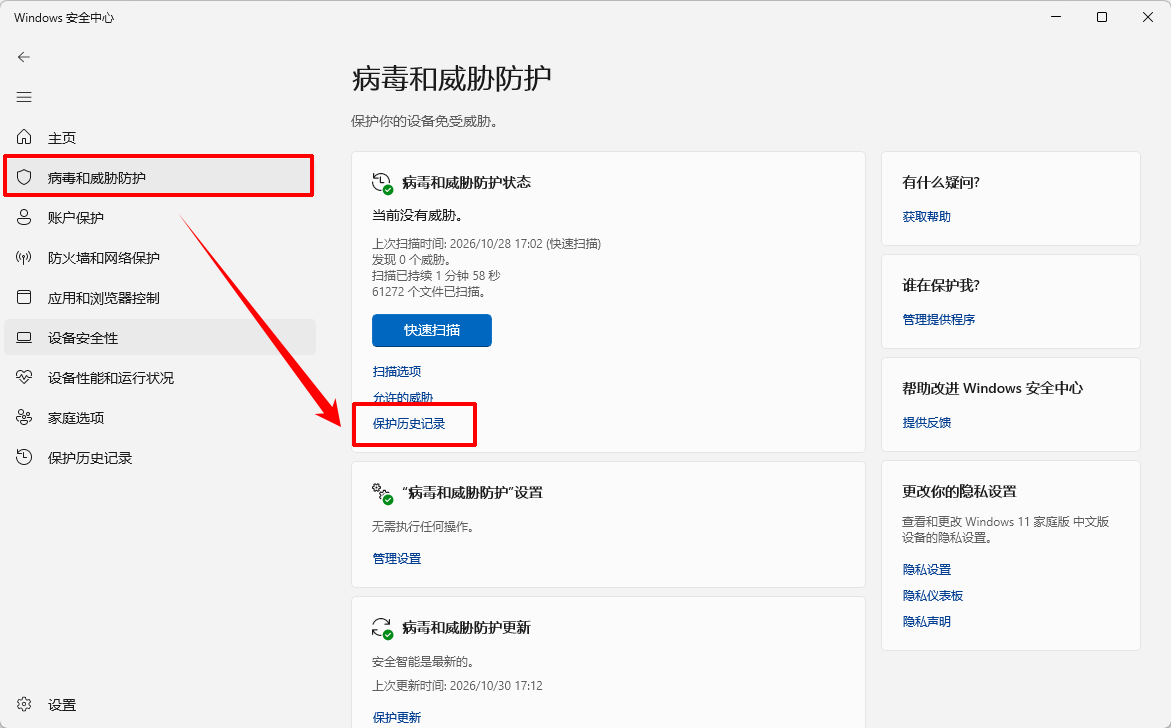Image resolution: width=1171 pixels, height=728 pixels.
Task: Open 账户保护 from the sidebar
Action: (160, 217)
